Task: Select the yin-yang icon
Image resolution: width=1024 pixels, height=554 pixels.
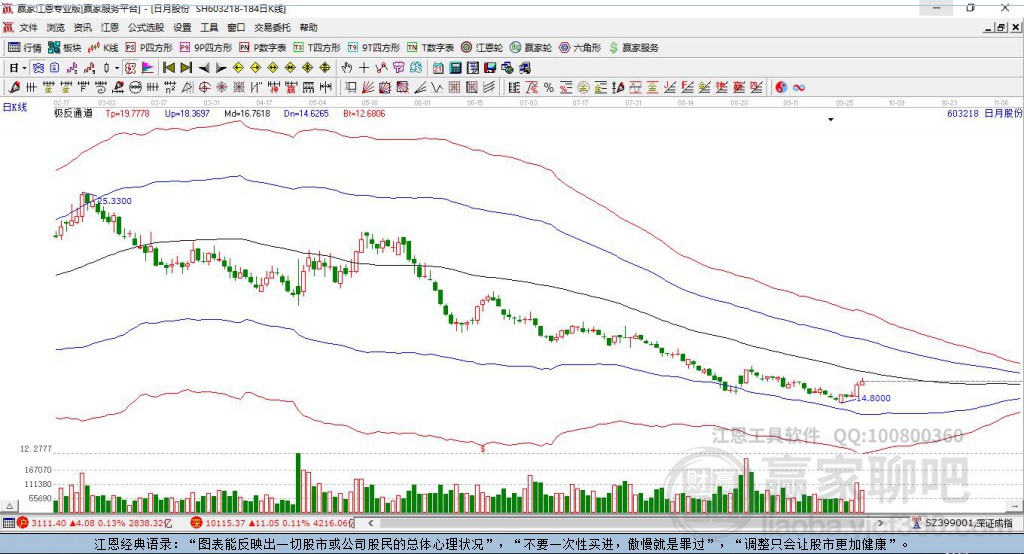Action: click(781, 87)
